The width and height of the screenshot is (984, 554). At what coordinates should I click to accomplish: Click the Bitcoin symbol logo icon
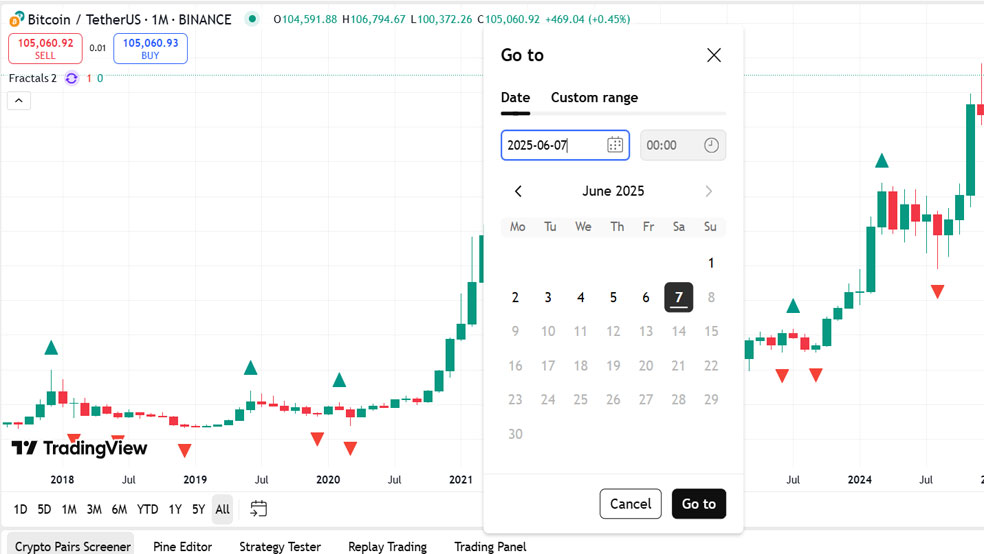[x=16, y=19]
